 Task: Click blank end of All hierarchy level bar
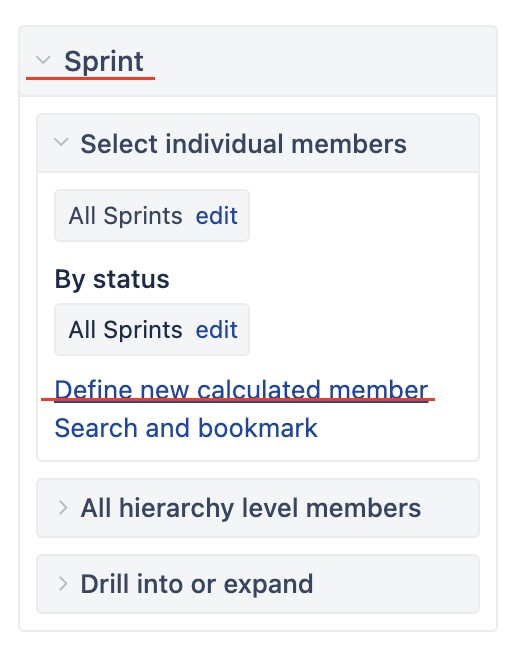tap(450, 508)
